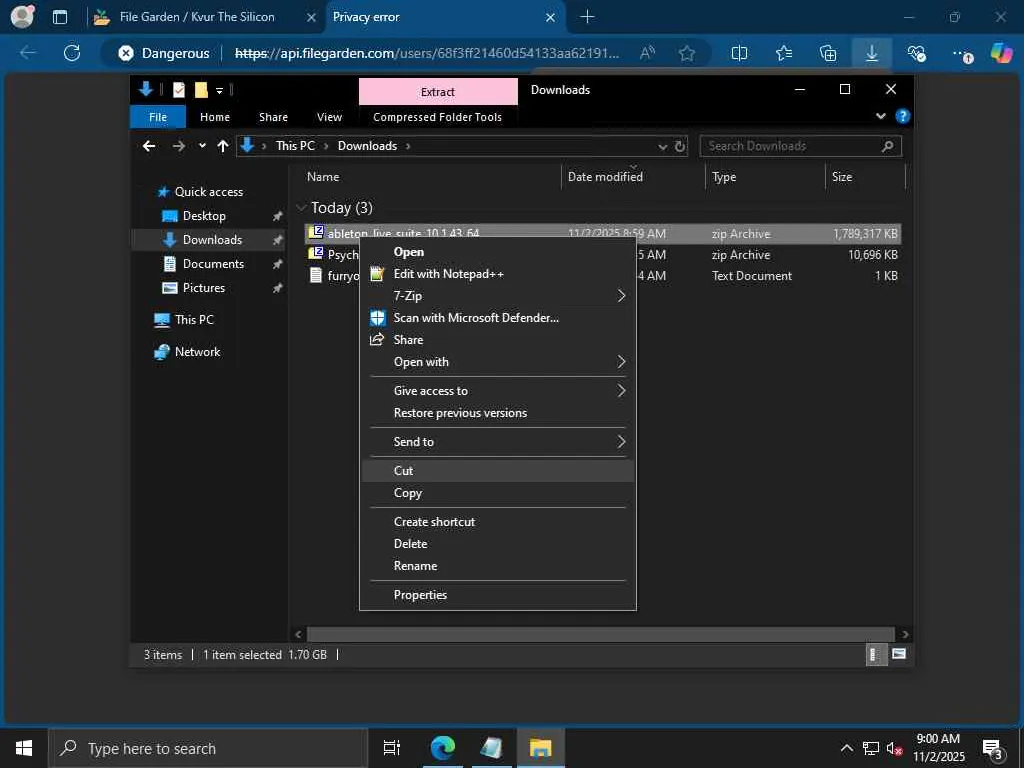Select Quick access in navigation pane
This screenshot has height=768, width=1024.
coord(208,191)
